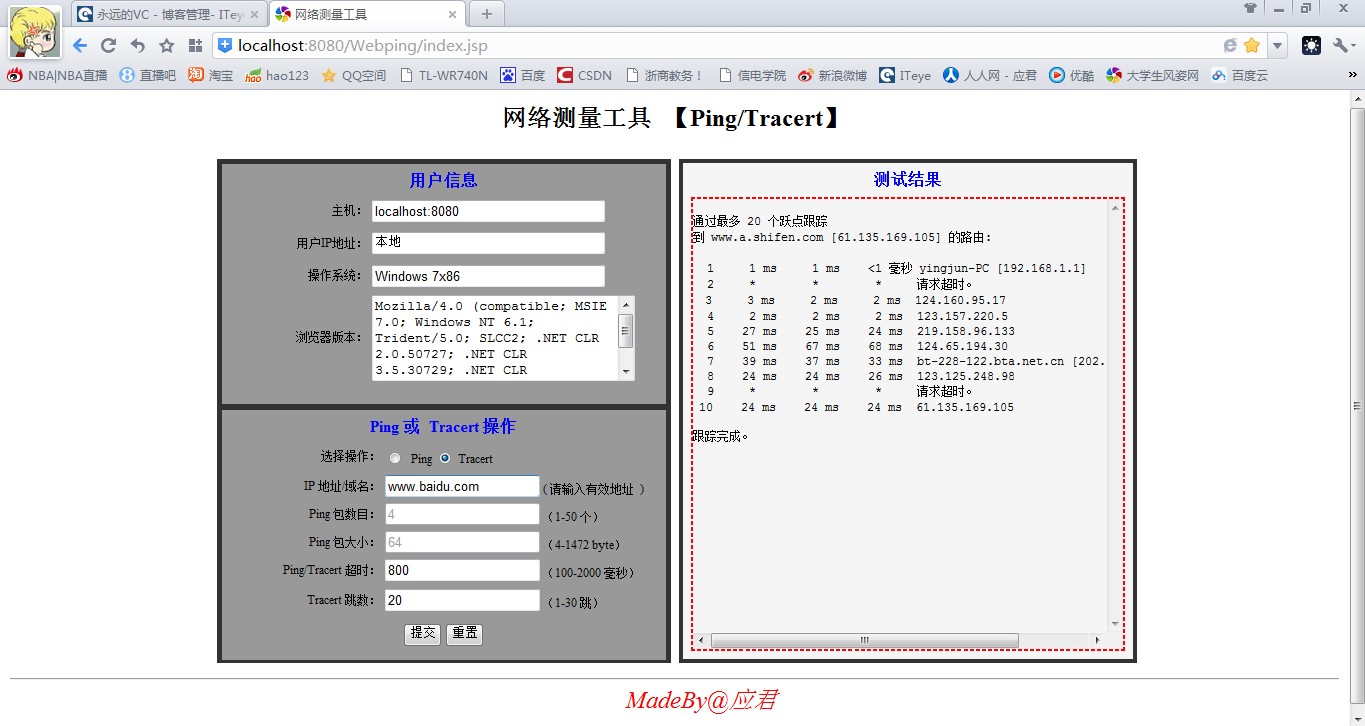Show more bookmarks with the overflow chevron
This screenshot has width=1365, height=726.
click(x=1355, y=75)
